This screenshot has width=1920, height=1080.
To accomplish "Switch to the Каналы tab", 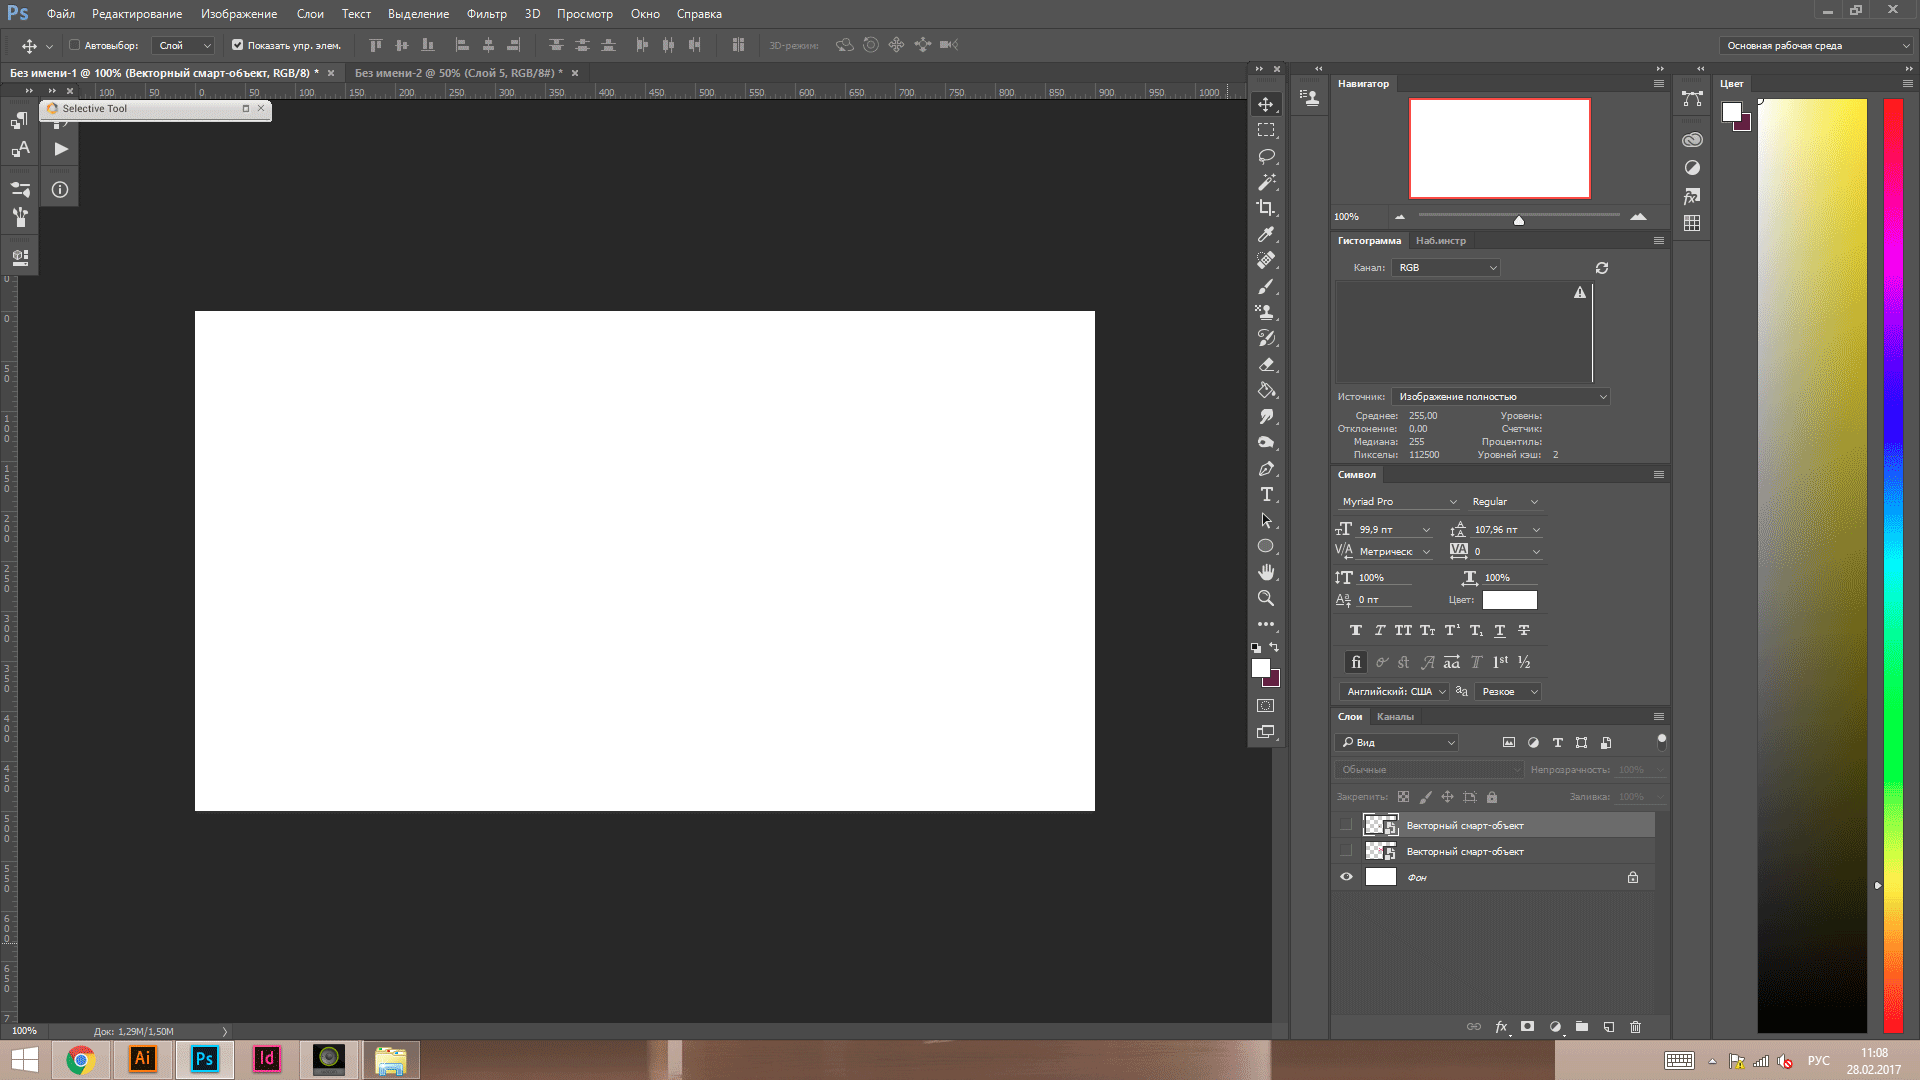I will coord(1395,717).
